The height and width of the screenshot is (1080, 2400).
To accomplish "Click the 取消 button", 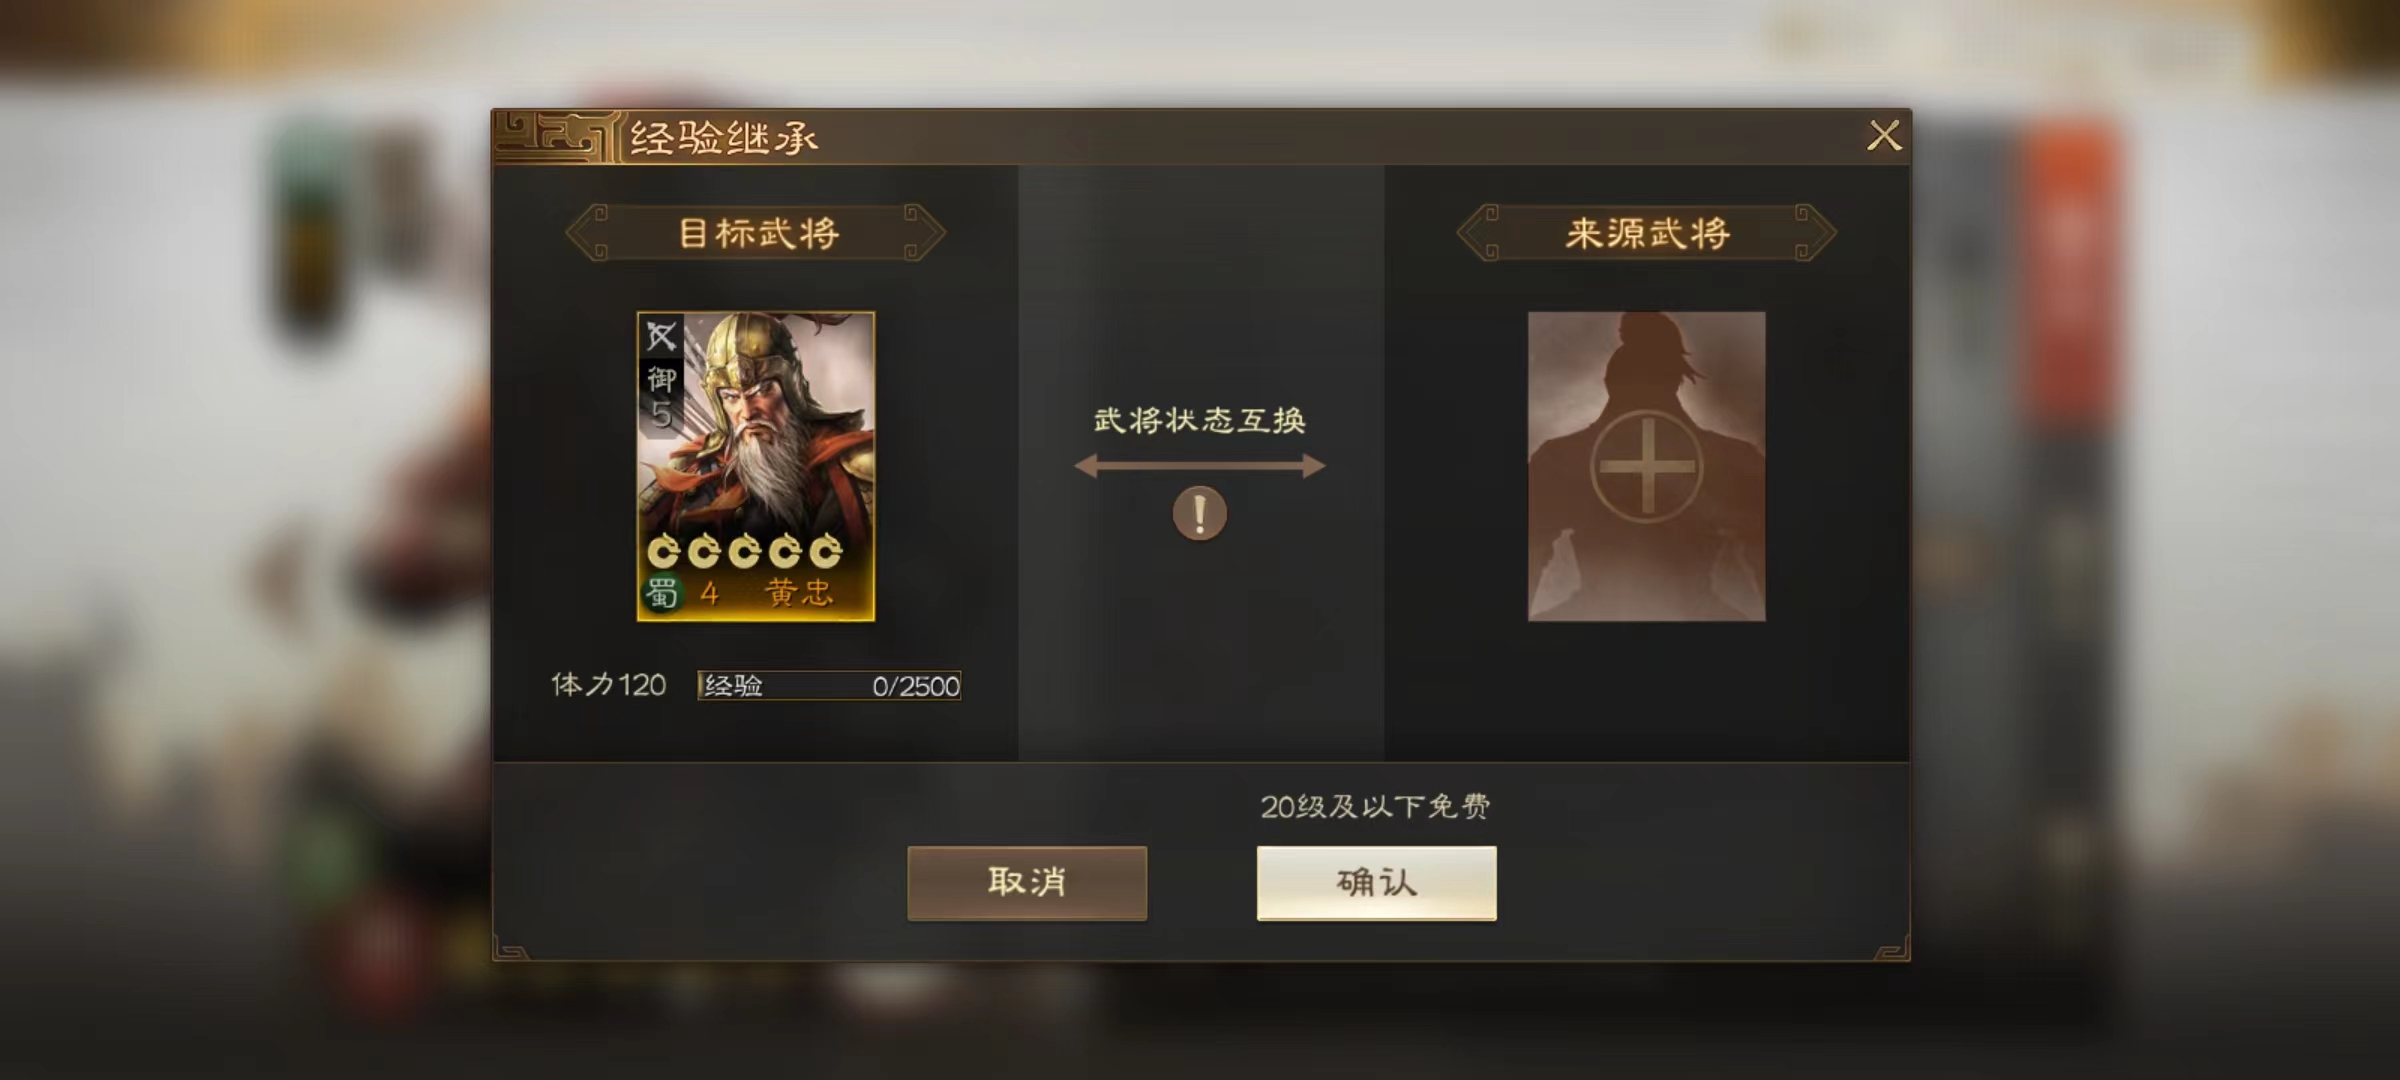I will click(1027, 883).
